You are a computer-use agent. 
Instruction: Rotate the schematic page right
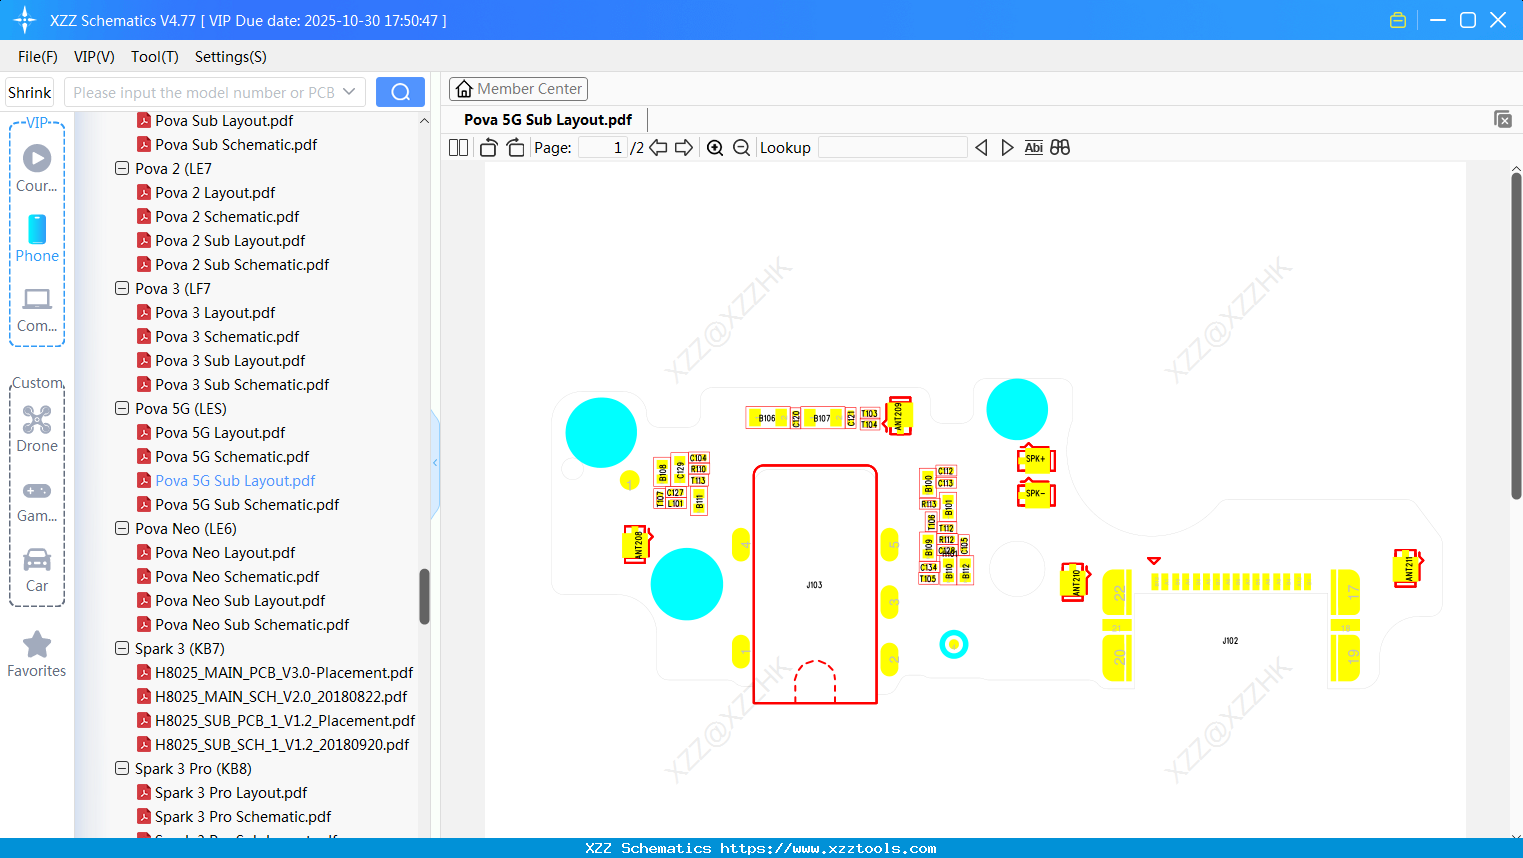(x=514, y=147)
